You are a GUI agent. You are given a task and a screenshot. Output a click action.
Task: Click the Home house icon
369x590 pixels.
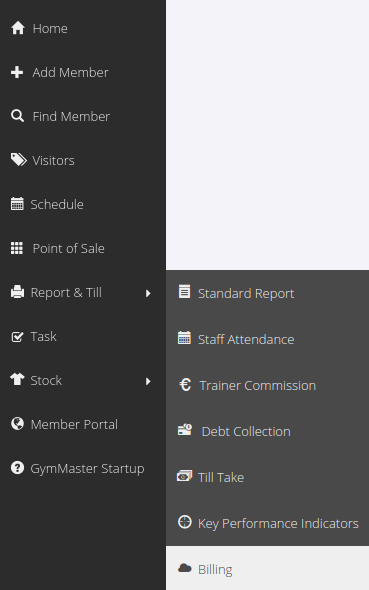tap(18, 28)
